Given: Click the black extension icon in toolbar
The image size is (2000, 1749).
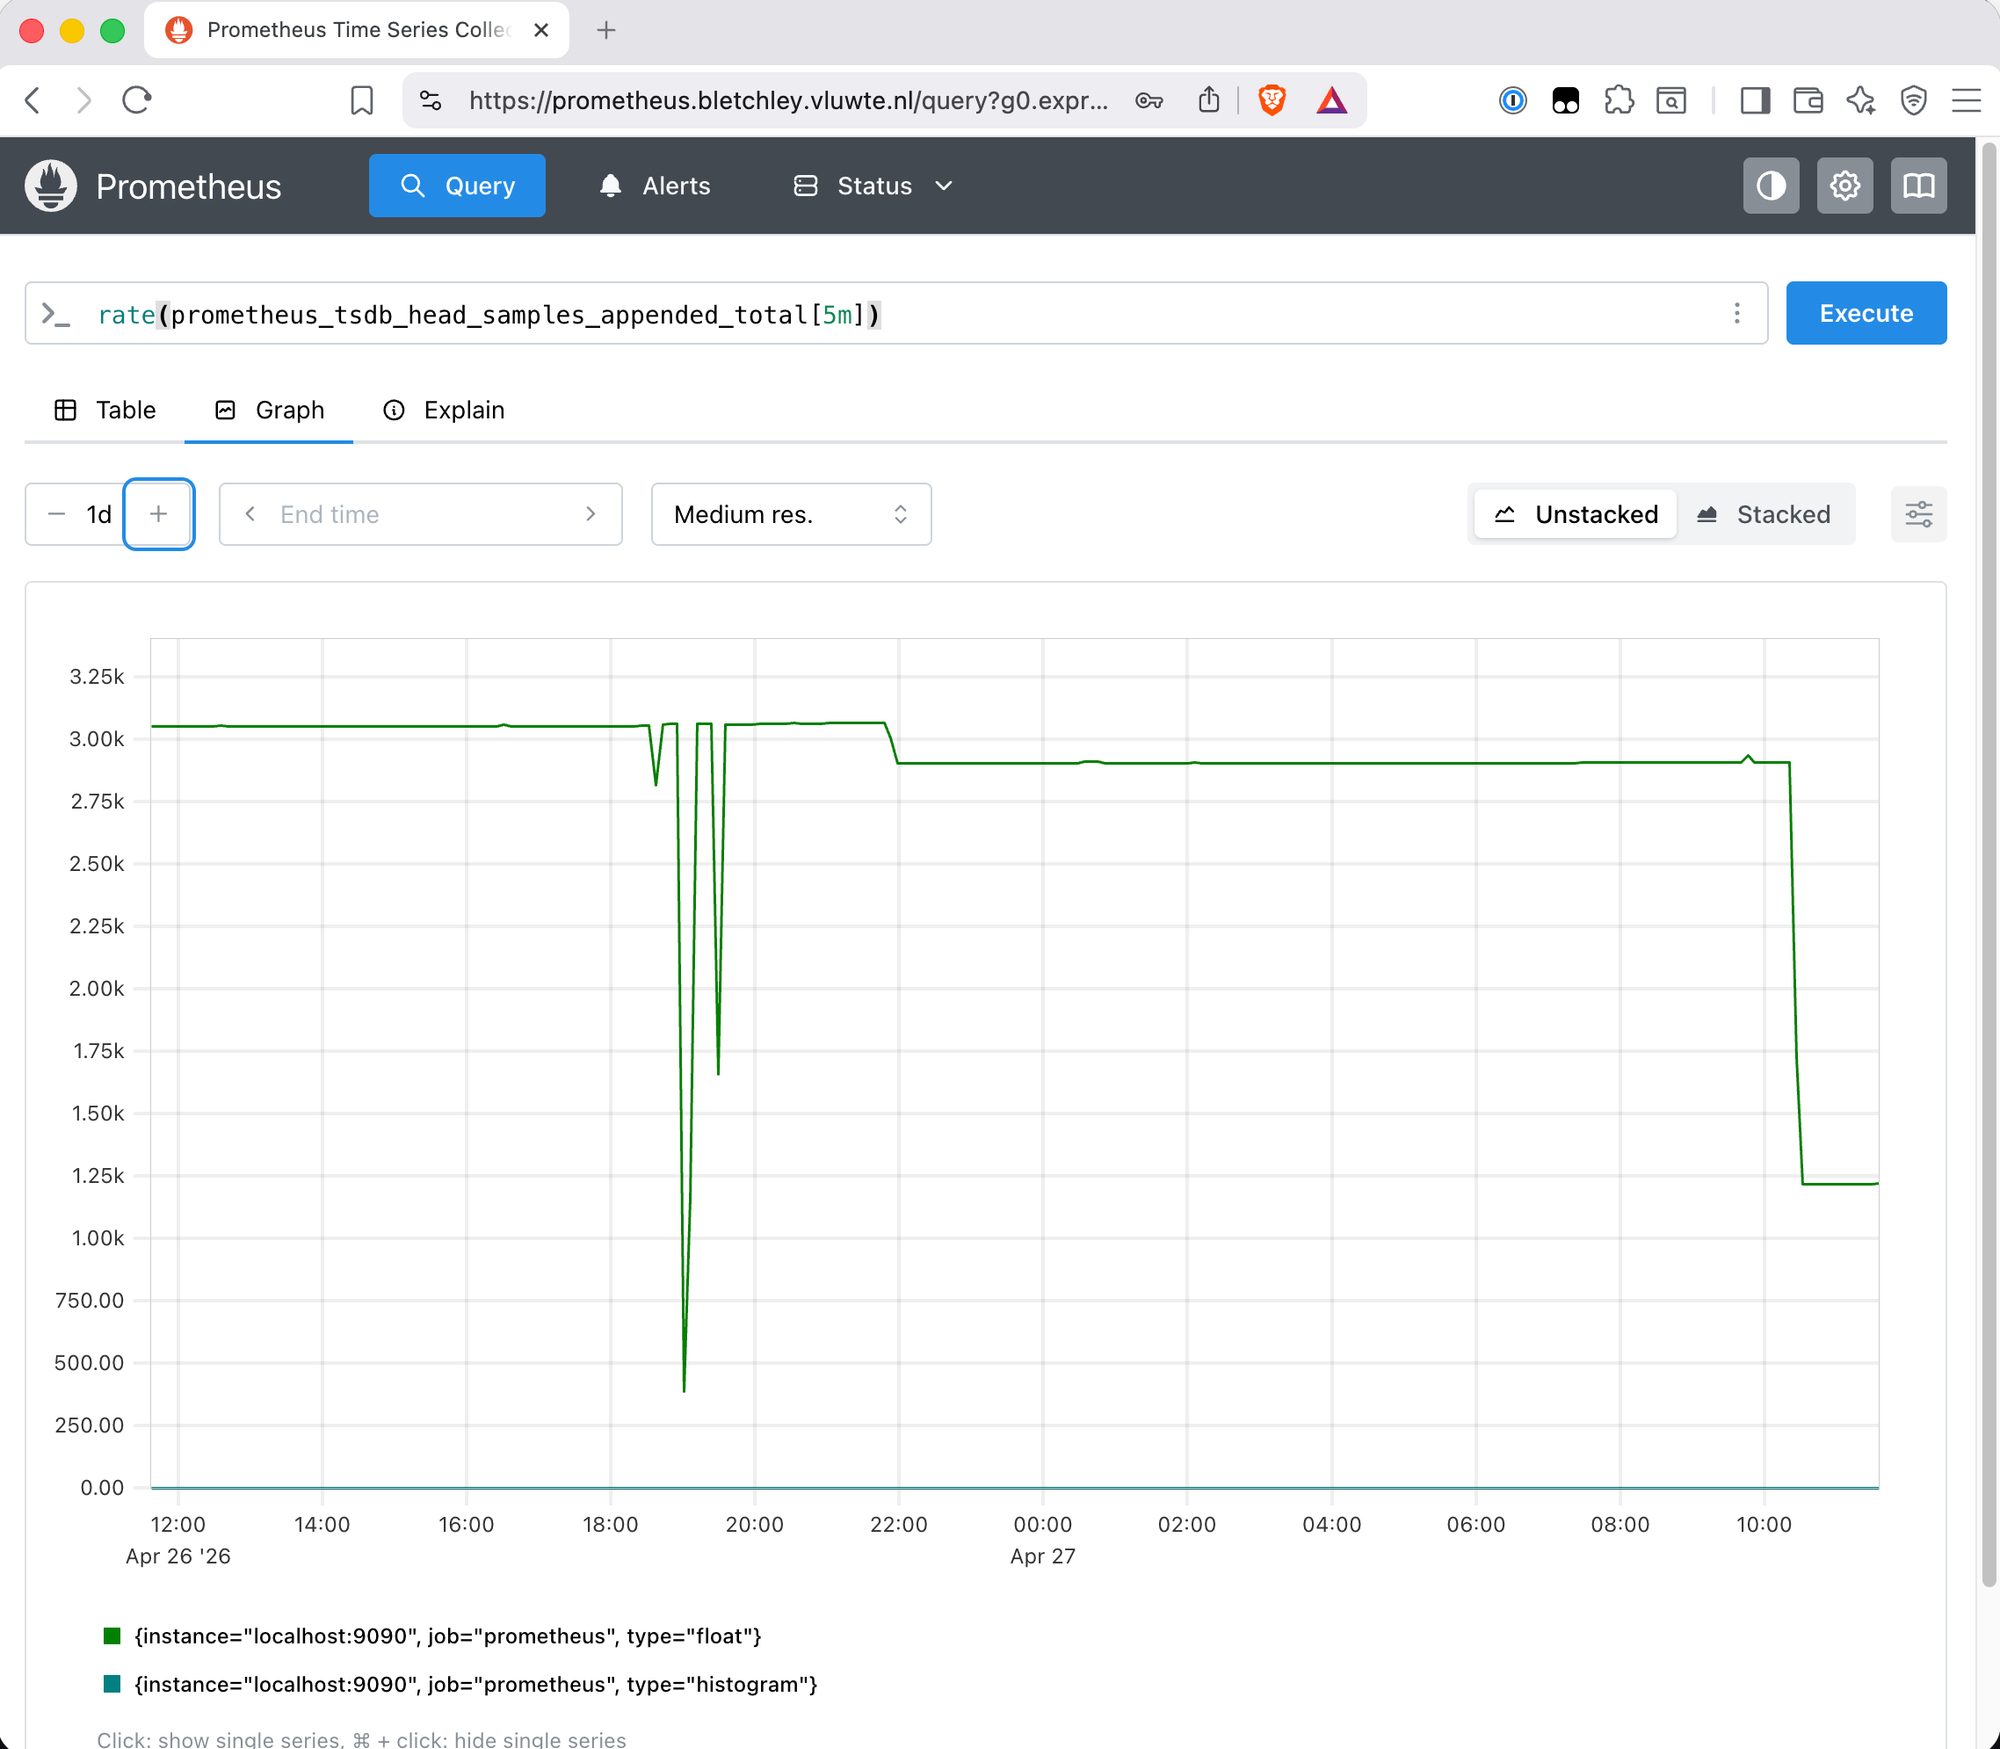Looking at the screenshot, I should click(x=1566, y=100).
